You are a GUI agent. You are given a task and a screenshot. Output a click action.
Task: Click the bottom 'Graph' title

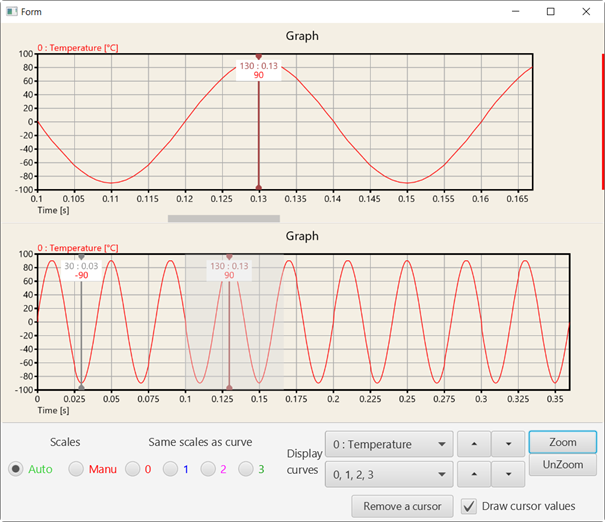click(302, 236)
